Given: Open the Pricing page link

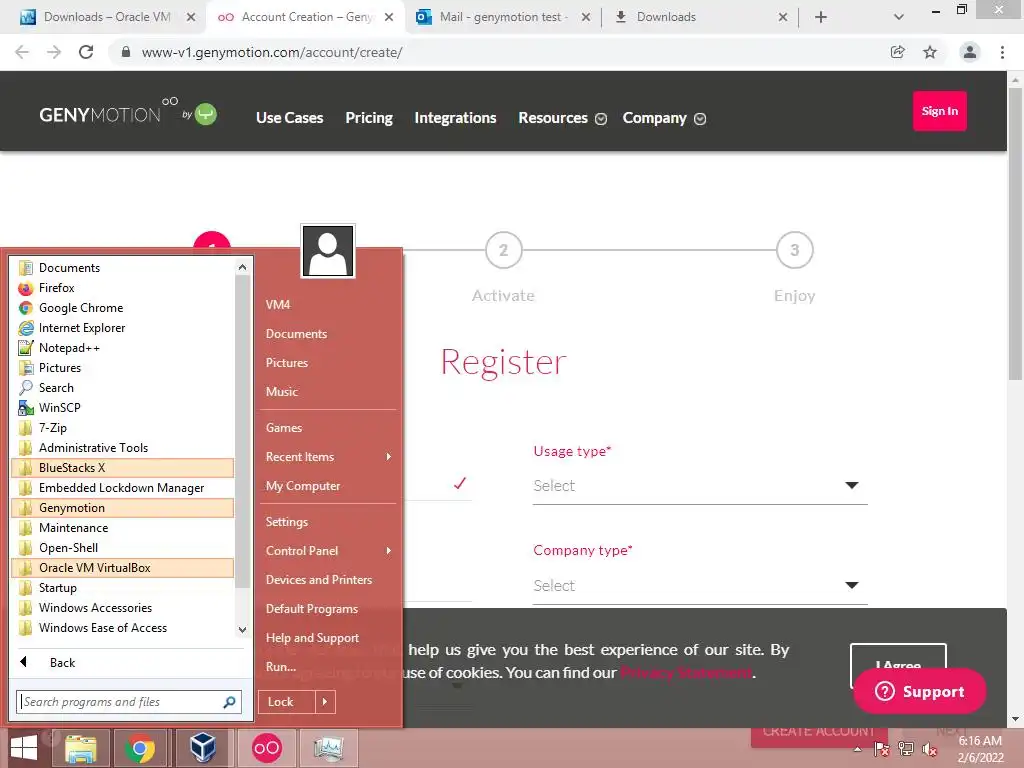Looking at the screenshot, I should click(x=369, y=118).
